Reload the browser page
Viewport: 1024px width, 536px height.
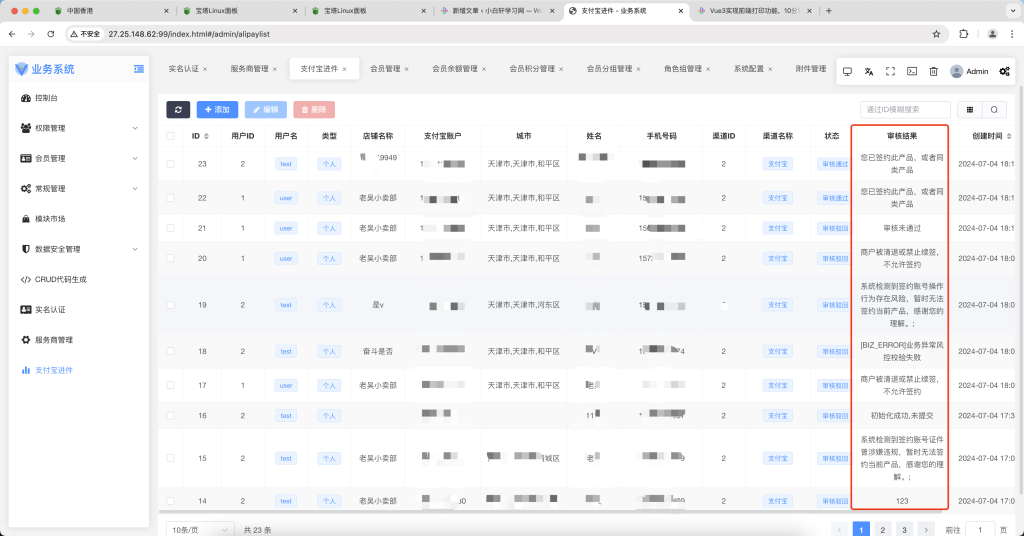(x=51, y=34)
